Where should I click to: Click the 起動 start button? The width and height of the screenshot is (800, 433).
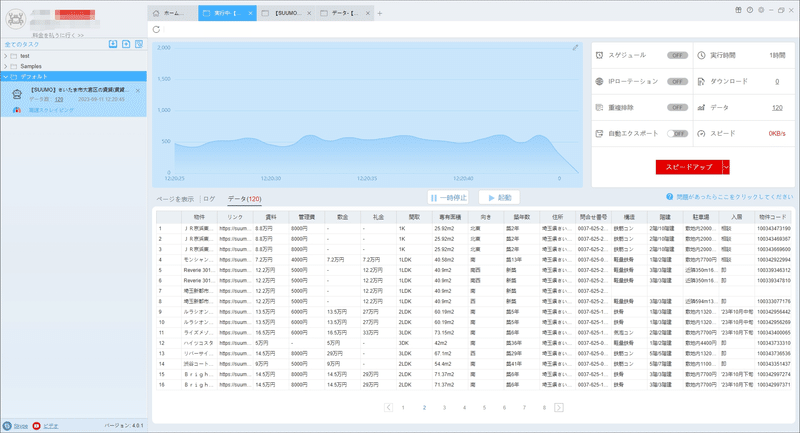[x=499, y=197]
